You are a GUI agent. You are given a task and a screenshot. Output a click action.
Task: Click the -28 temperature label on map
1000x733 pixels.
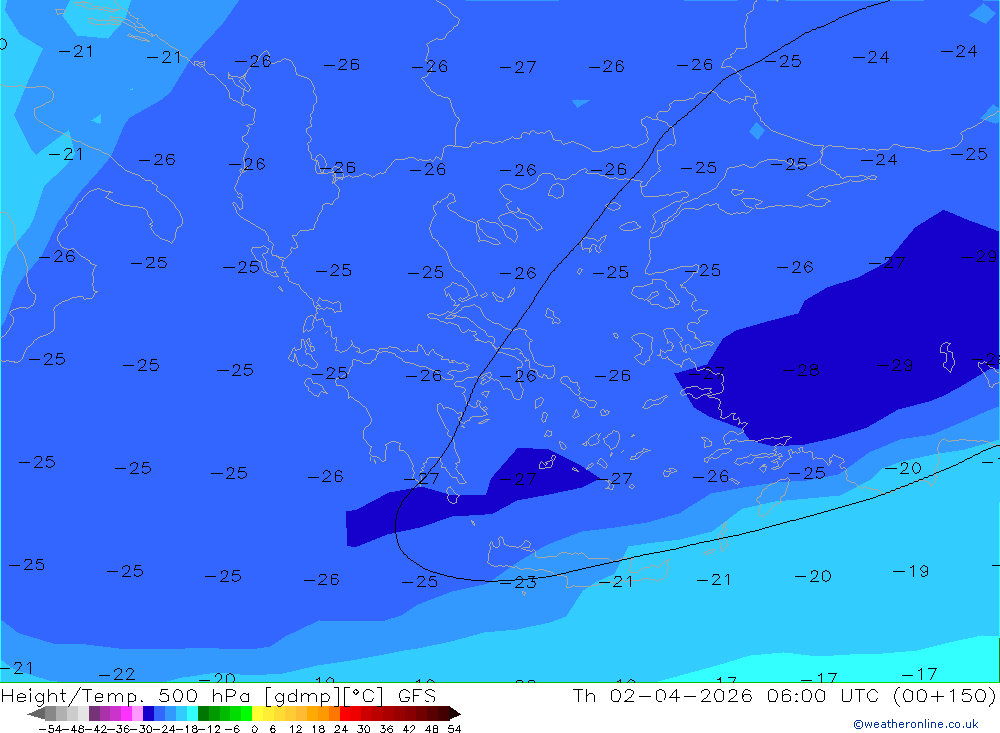[800, 370]
